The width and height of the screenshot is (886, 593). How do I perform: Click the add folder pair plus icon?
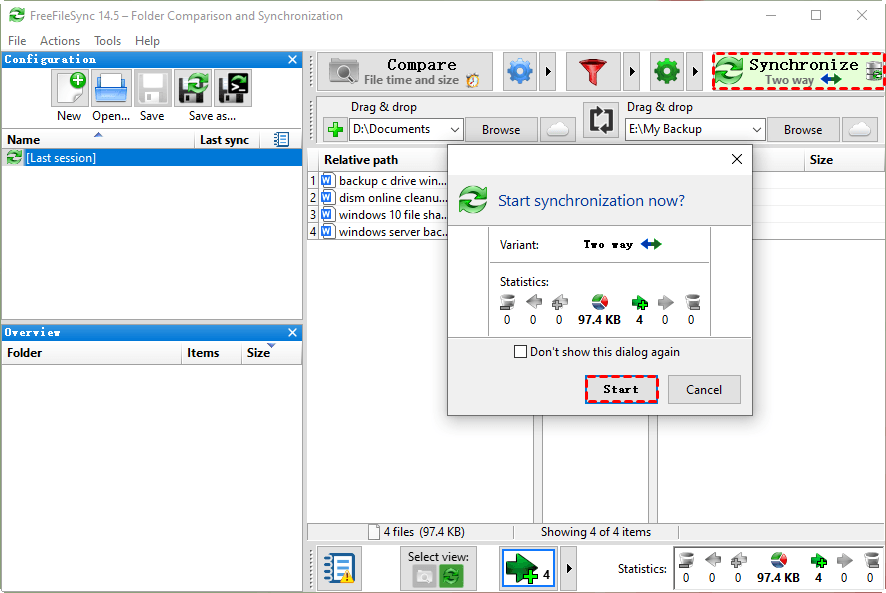click(335, 129)
